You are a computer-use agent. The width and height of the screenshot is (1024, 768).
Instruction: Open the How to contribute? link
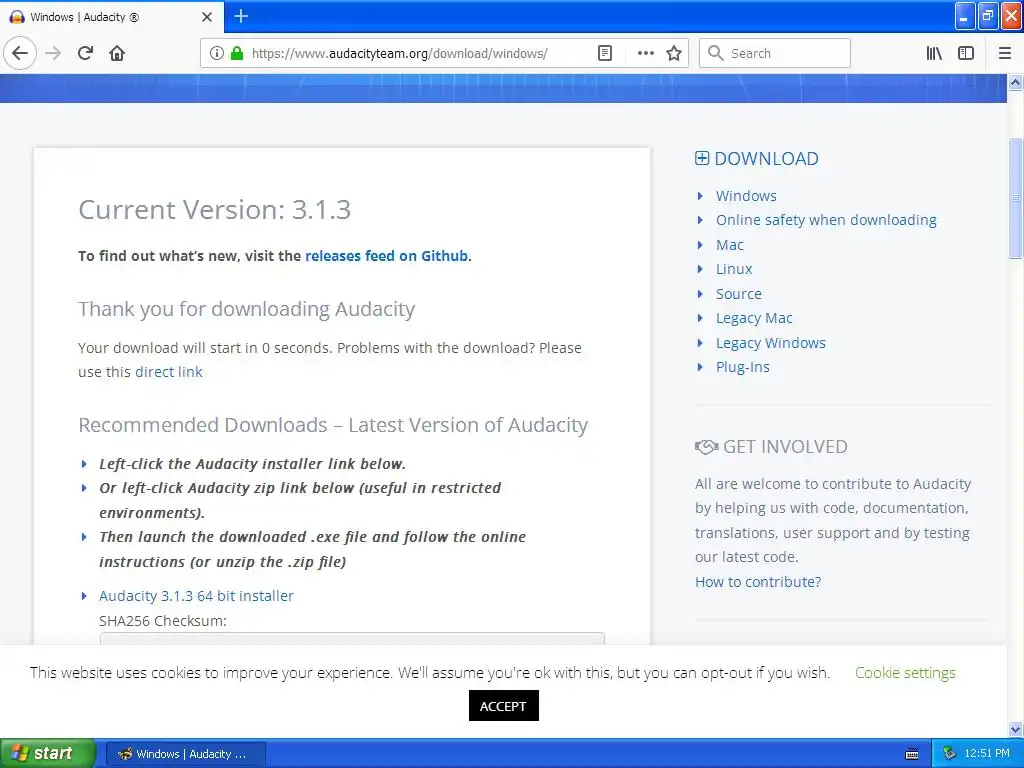758,582
